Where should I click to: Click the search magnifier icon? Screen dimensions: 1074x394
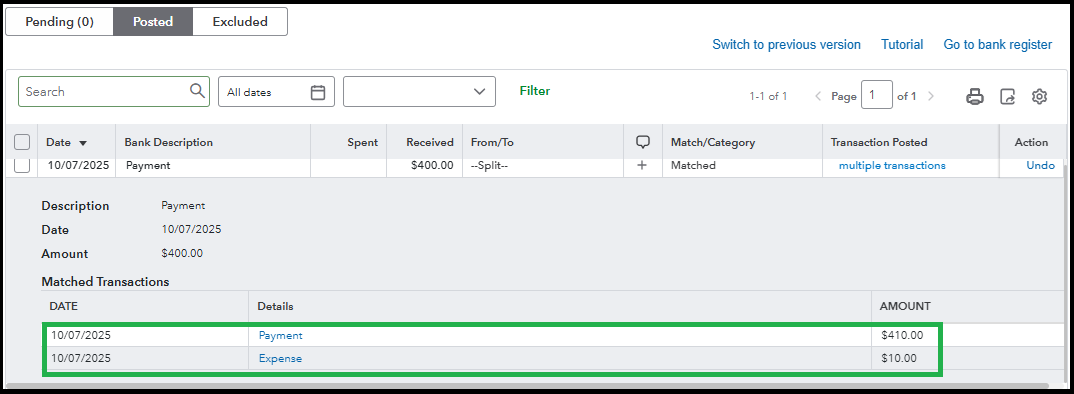197,91
